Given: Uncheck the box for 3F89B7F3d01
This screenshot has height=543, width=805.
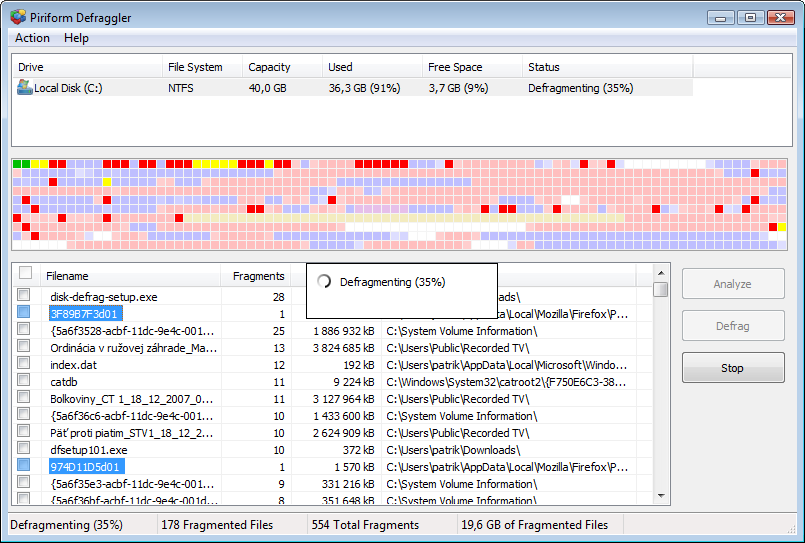Looking at the screenshot, I should 24,312.
